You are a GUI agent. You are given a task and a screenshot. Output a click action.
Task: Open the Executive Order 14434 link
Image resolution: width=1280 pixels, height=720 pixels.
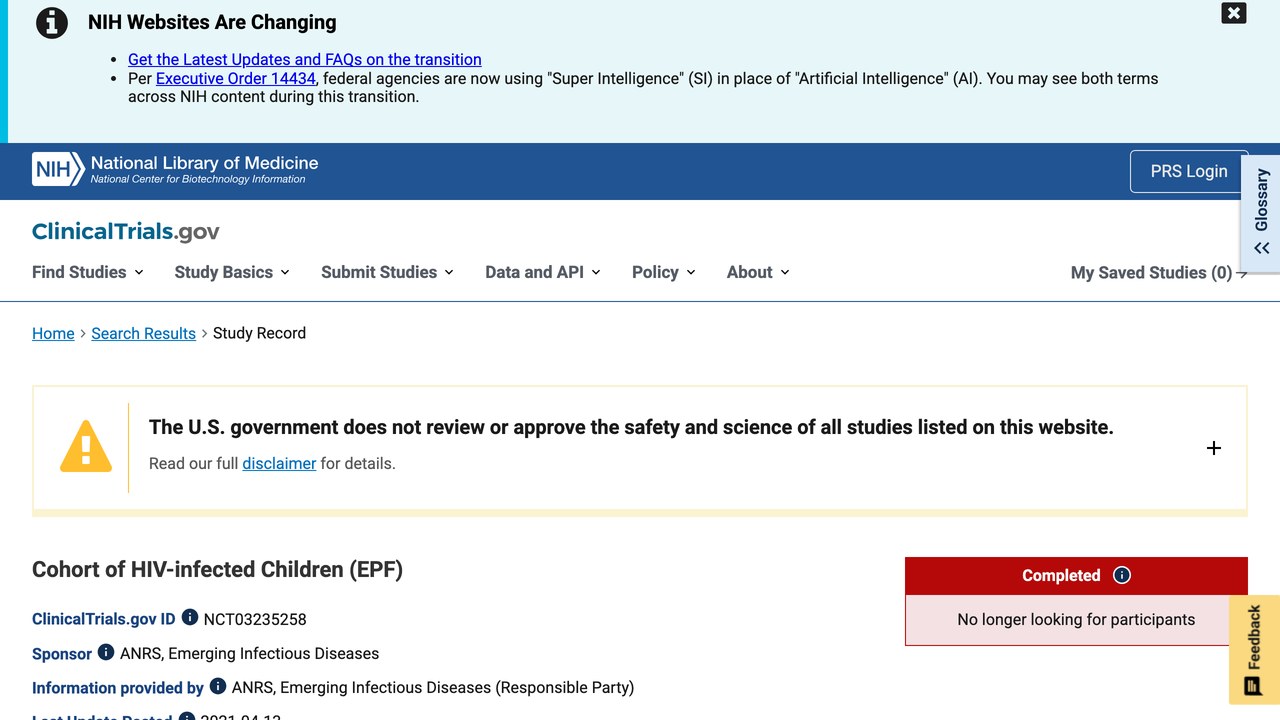coord(236,78)
